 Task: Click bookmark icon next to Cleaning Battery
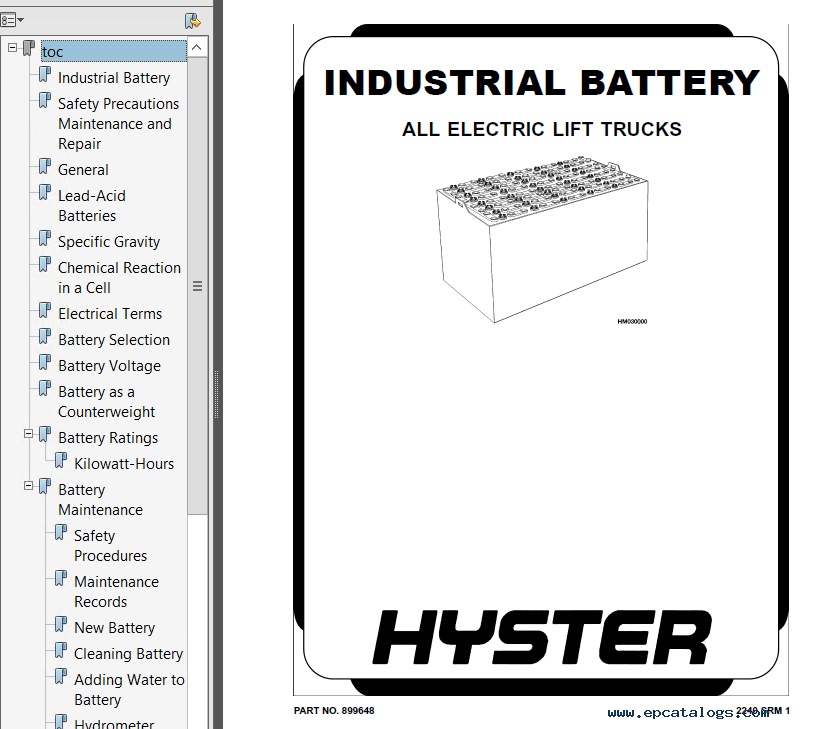pos(61,651)
